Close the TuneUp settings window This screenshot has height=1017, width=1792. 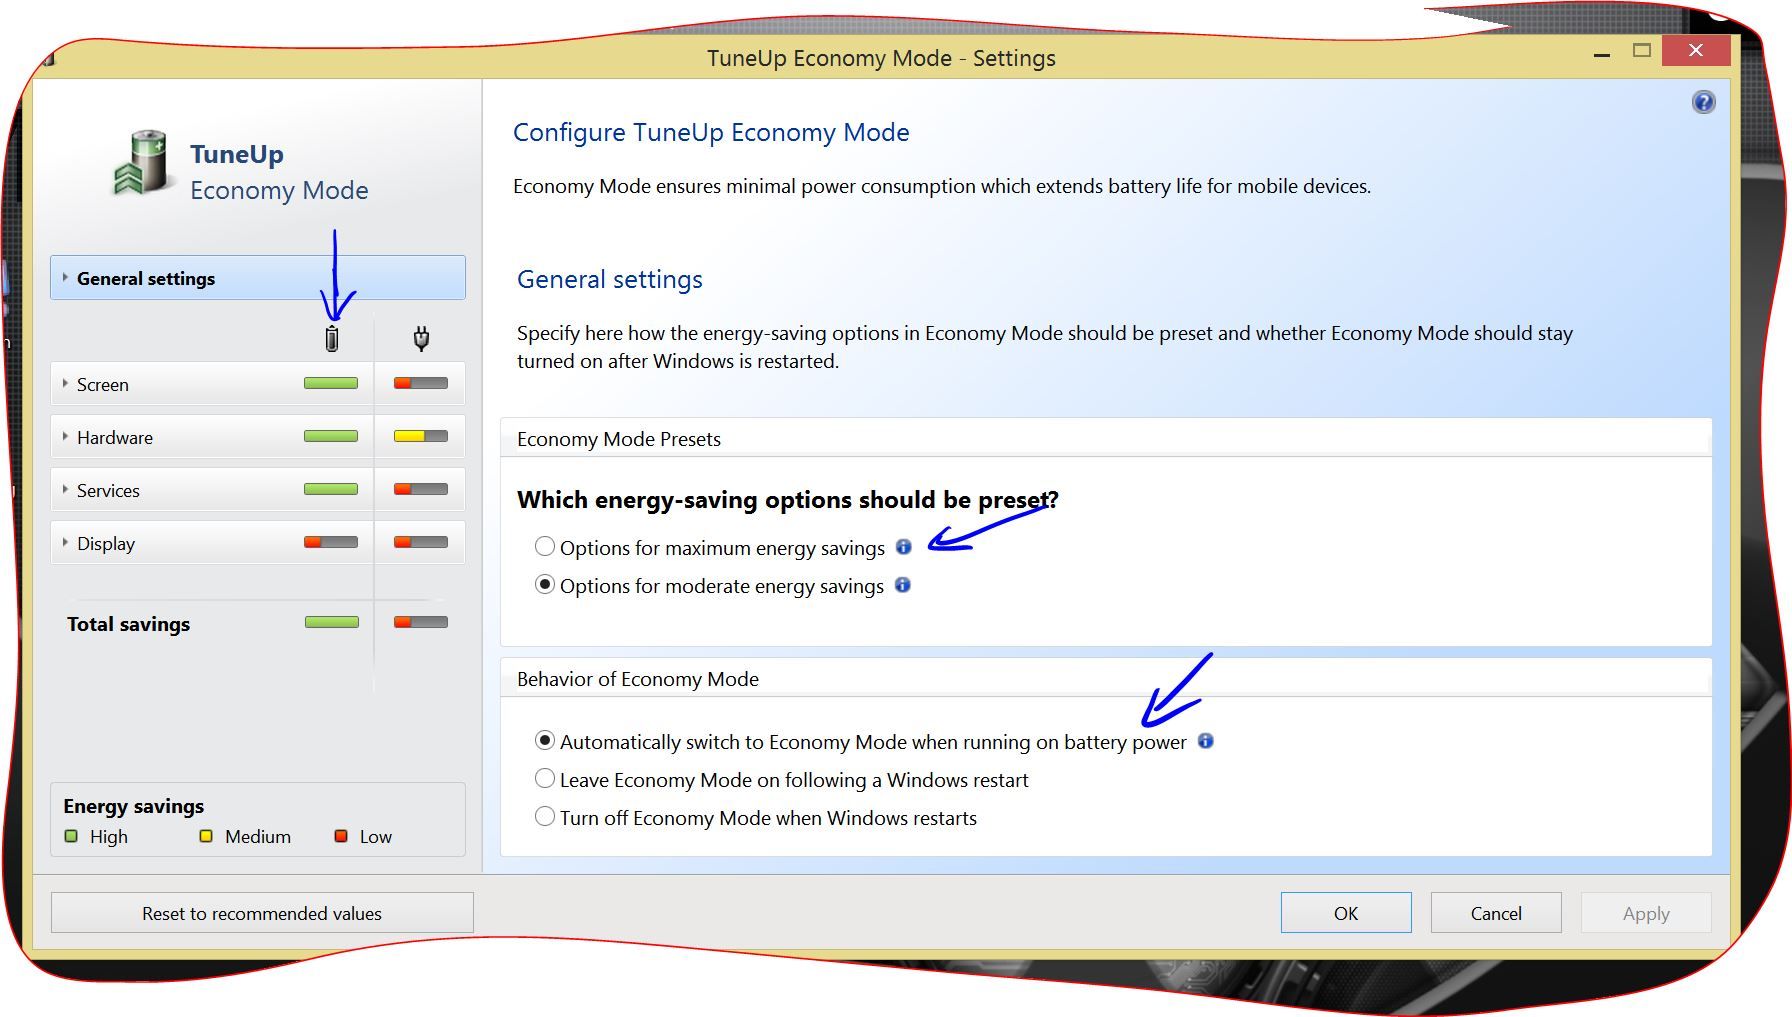pos(1696,51)
